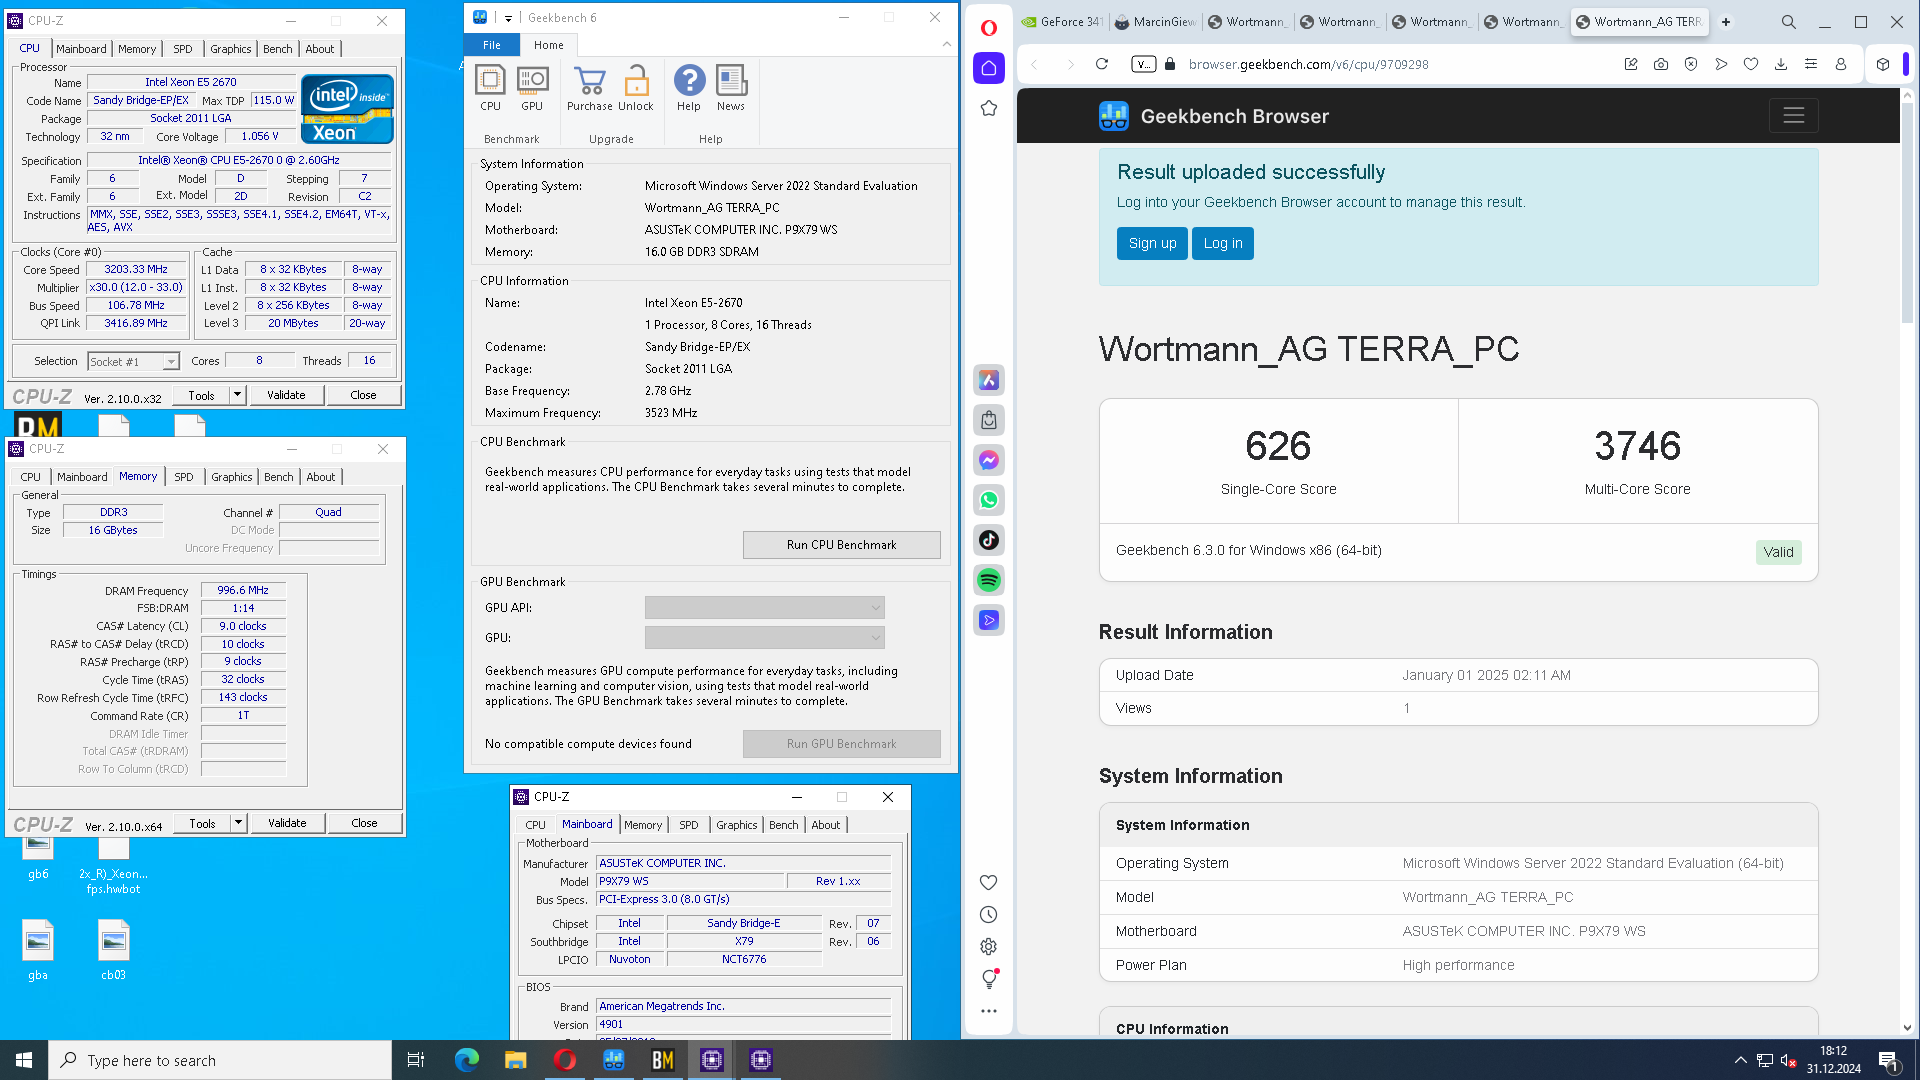Open the GPU API combo box in Geekbench
This screenshot has height=1080, width=1920.
tap(765, 608)
